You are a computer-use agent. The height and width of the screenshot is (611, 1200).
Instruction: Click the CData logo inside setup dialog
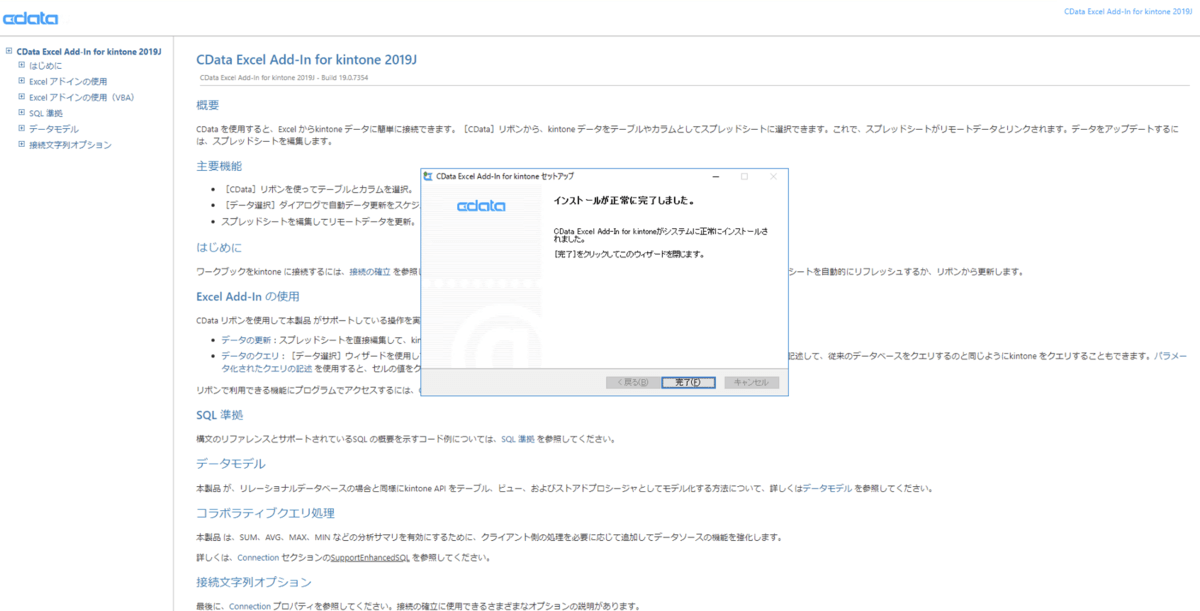coord(481,206)
